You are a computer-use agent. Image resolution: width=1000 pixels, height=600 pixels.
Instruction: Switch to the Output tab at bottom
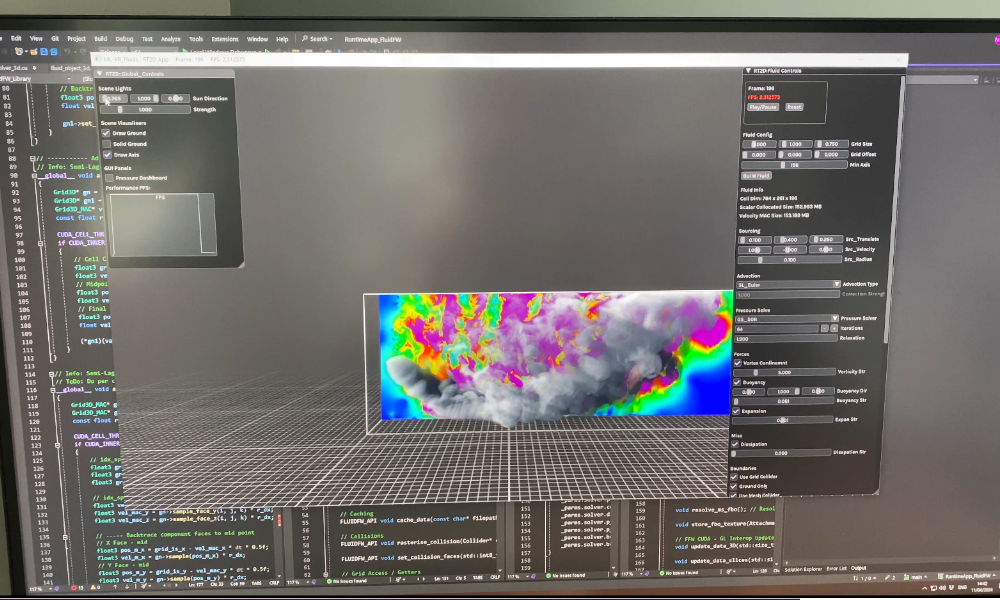(857, 568)
